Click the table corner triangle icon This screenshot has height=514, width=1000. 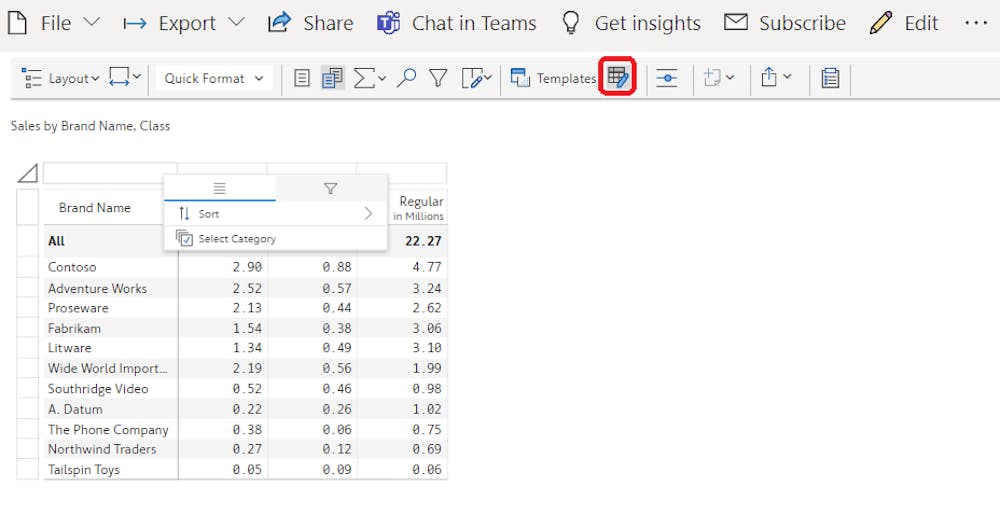coord(27,173)
